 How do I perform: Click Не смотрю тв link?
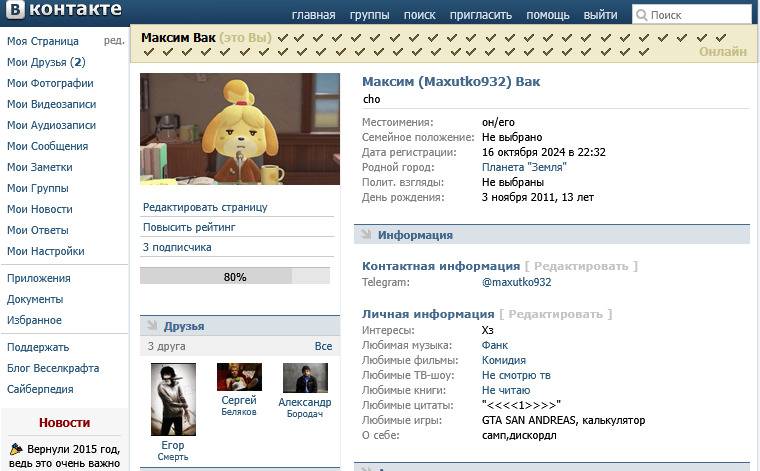[x=516, y=375]
